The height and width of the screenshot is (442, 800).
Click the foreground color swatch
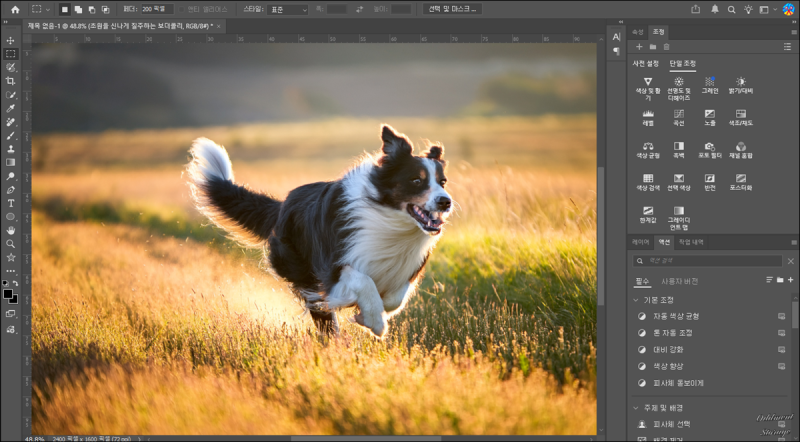coord(8,294)
